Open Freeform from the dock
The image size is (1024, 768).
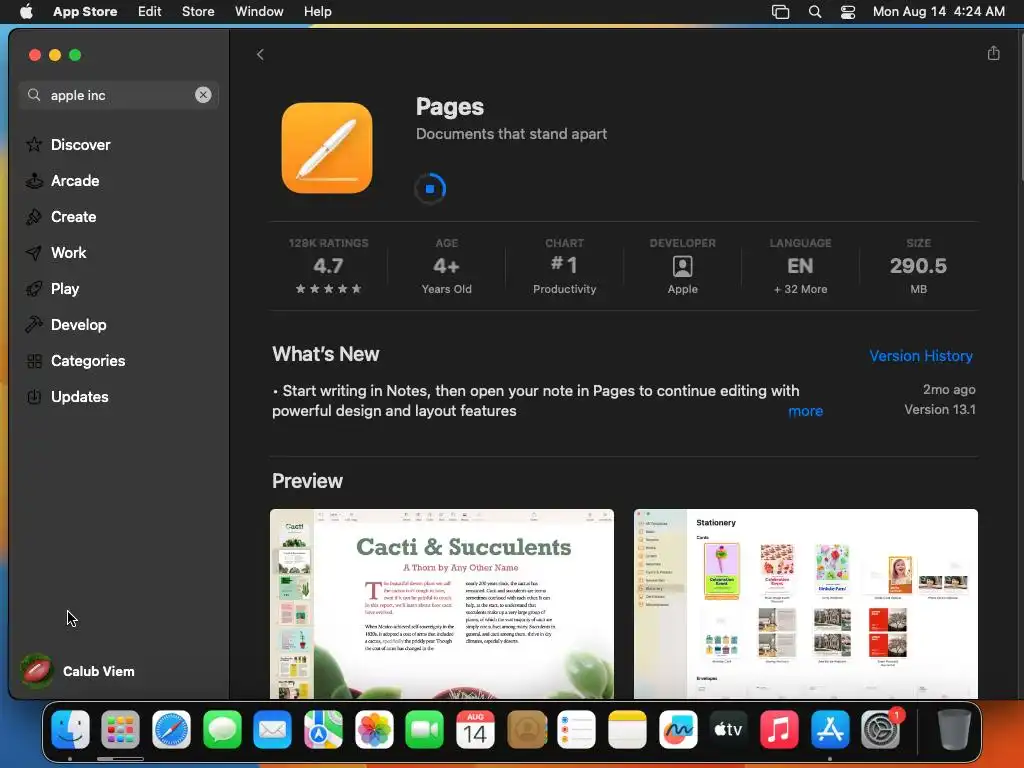(678, 729)
